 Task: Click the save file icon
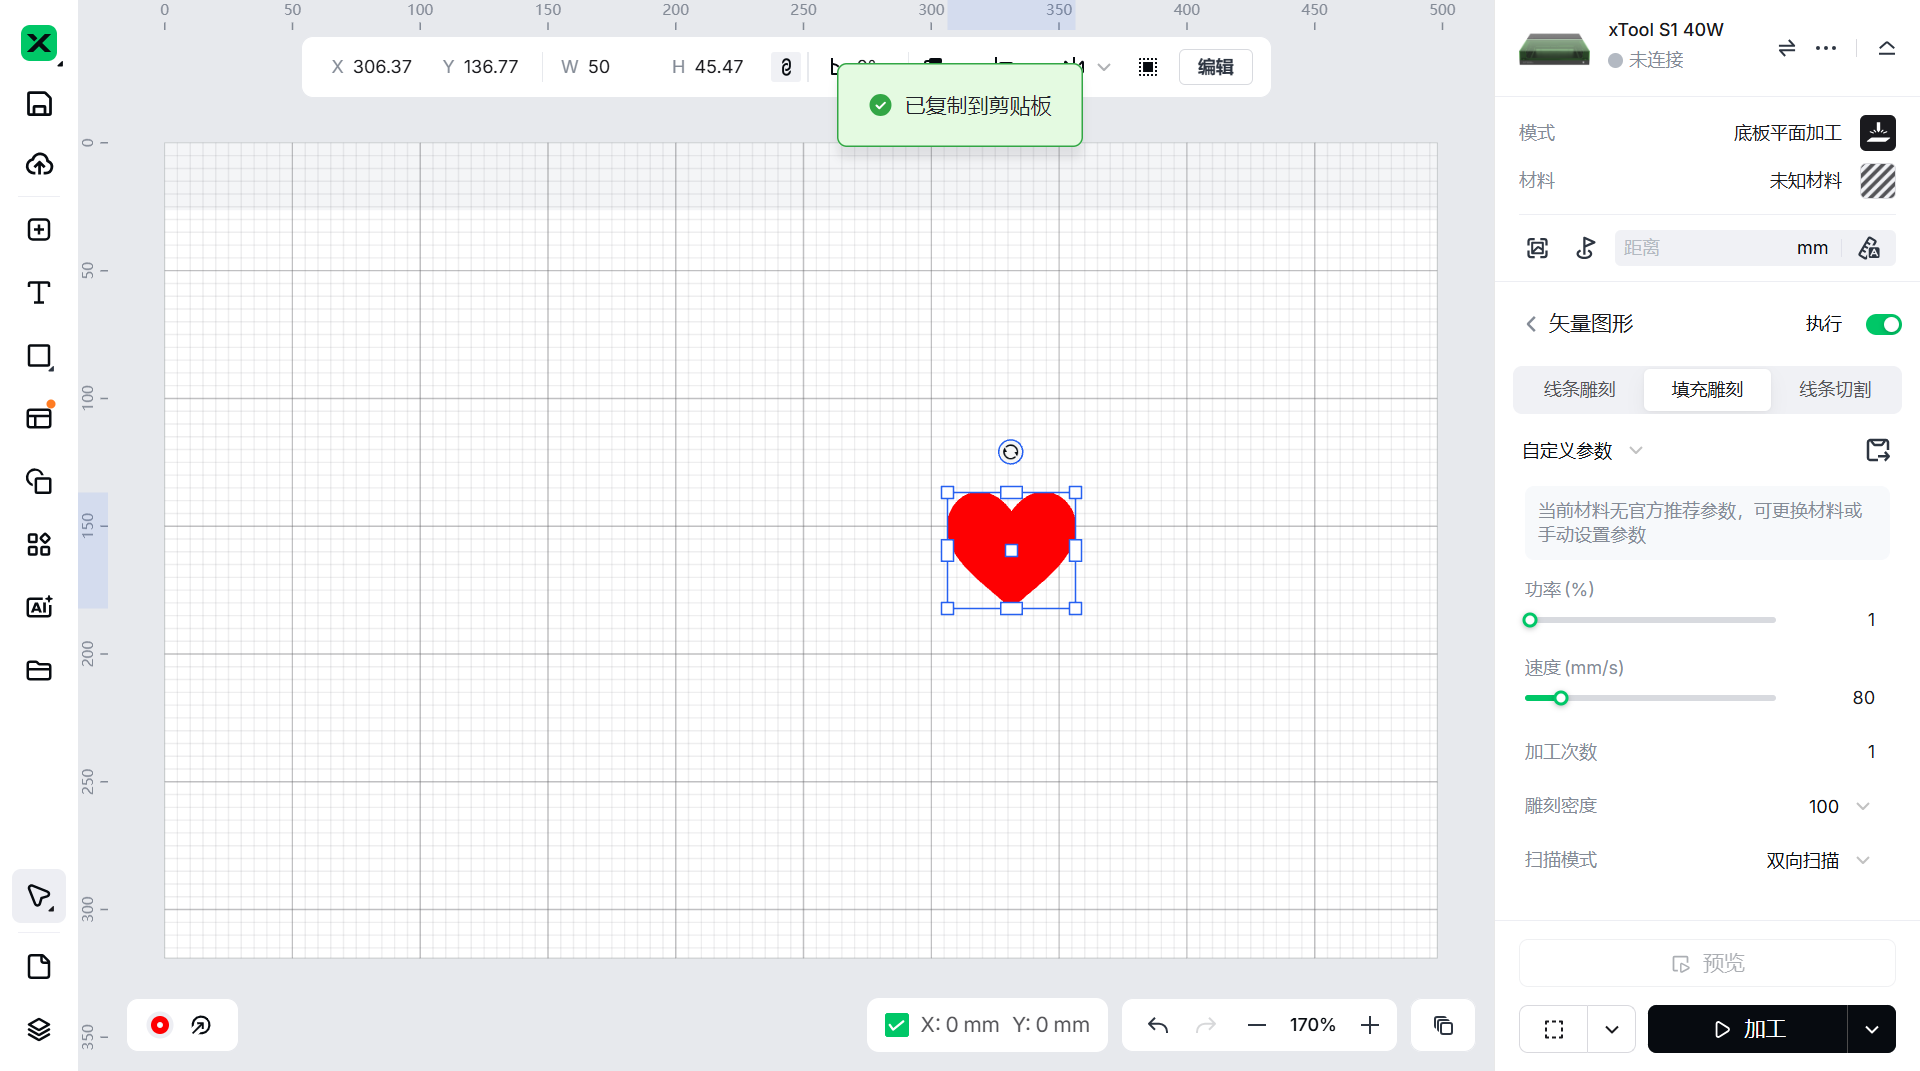click(39, 104)
